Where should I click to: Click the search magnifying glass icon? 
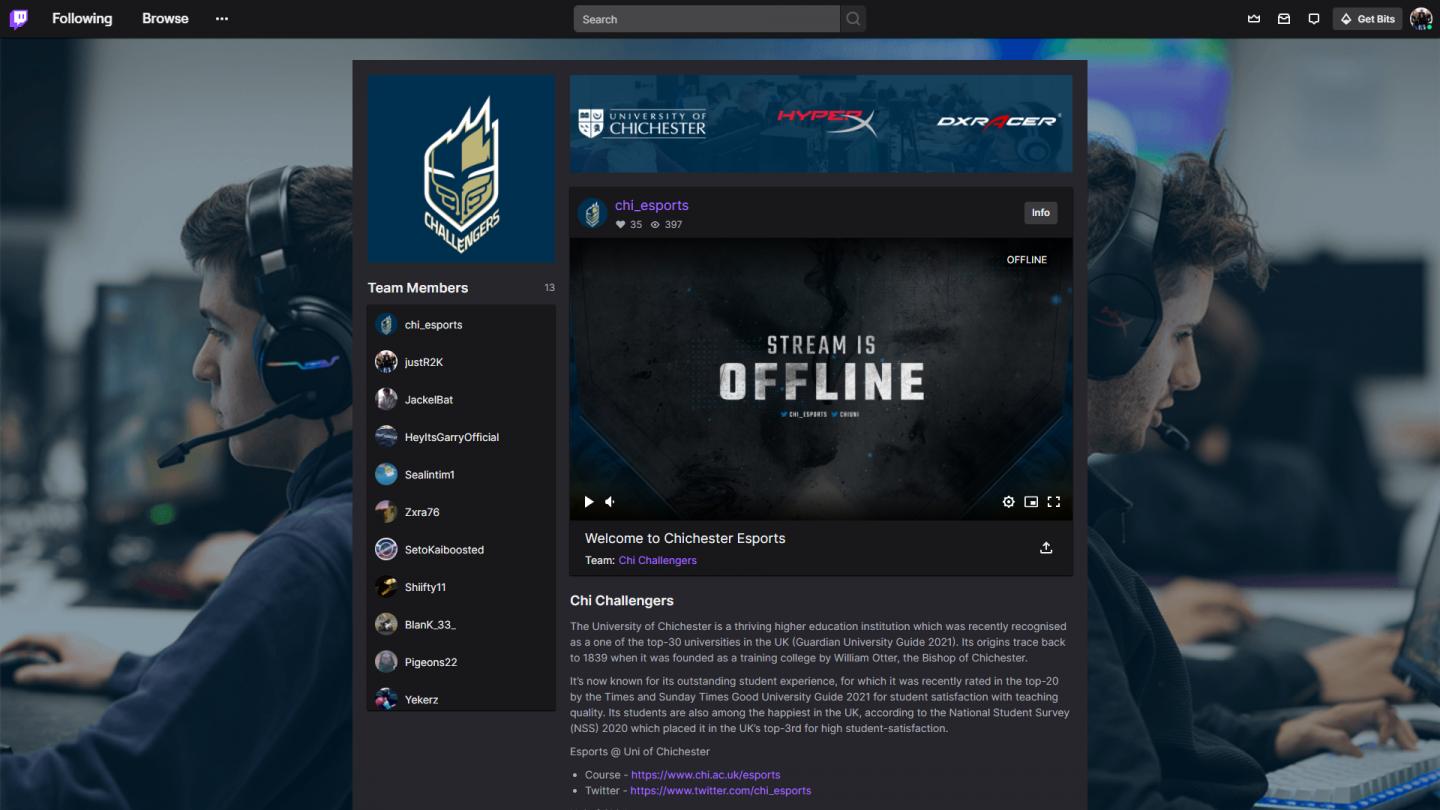click(x=852, y=18)
